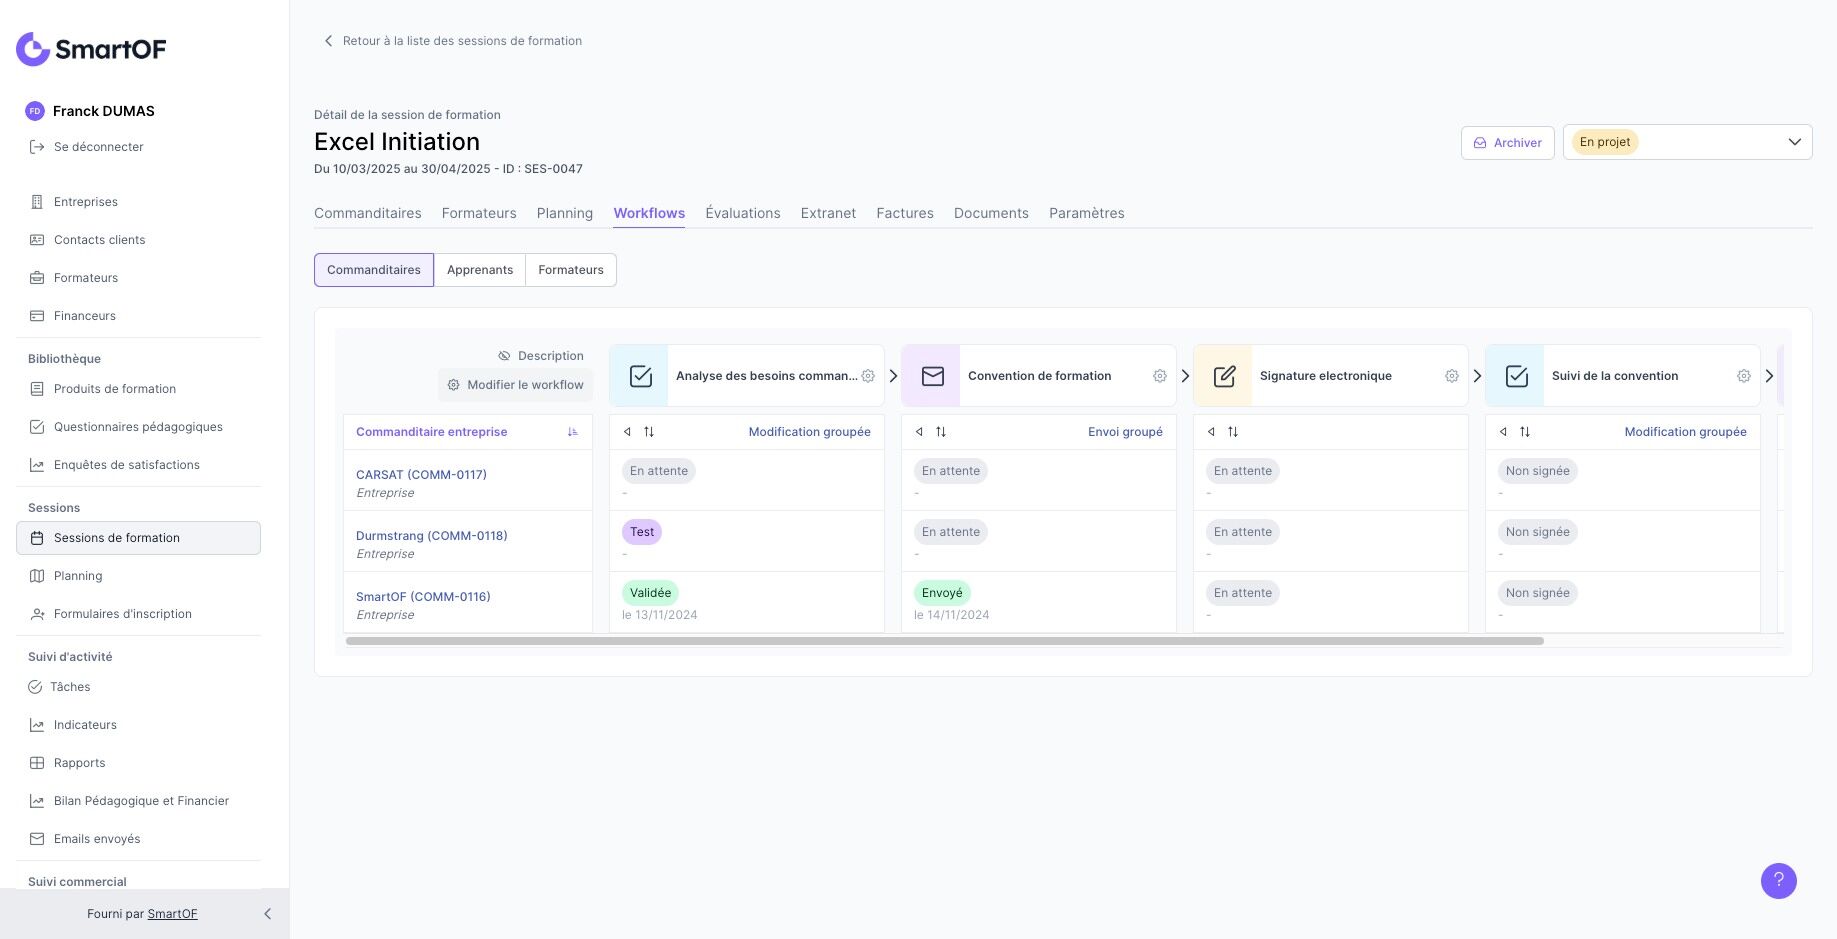This screenshot has height=939, width=1837.
Task: Click the arrow after Analyse des besoins step
Action: click(x=893, y=376)
